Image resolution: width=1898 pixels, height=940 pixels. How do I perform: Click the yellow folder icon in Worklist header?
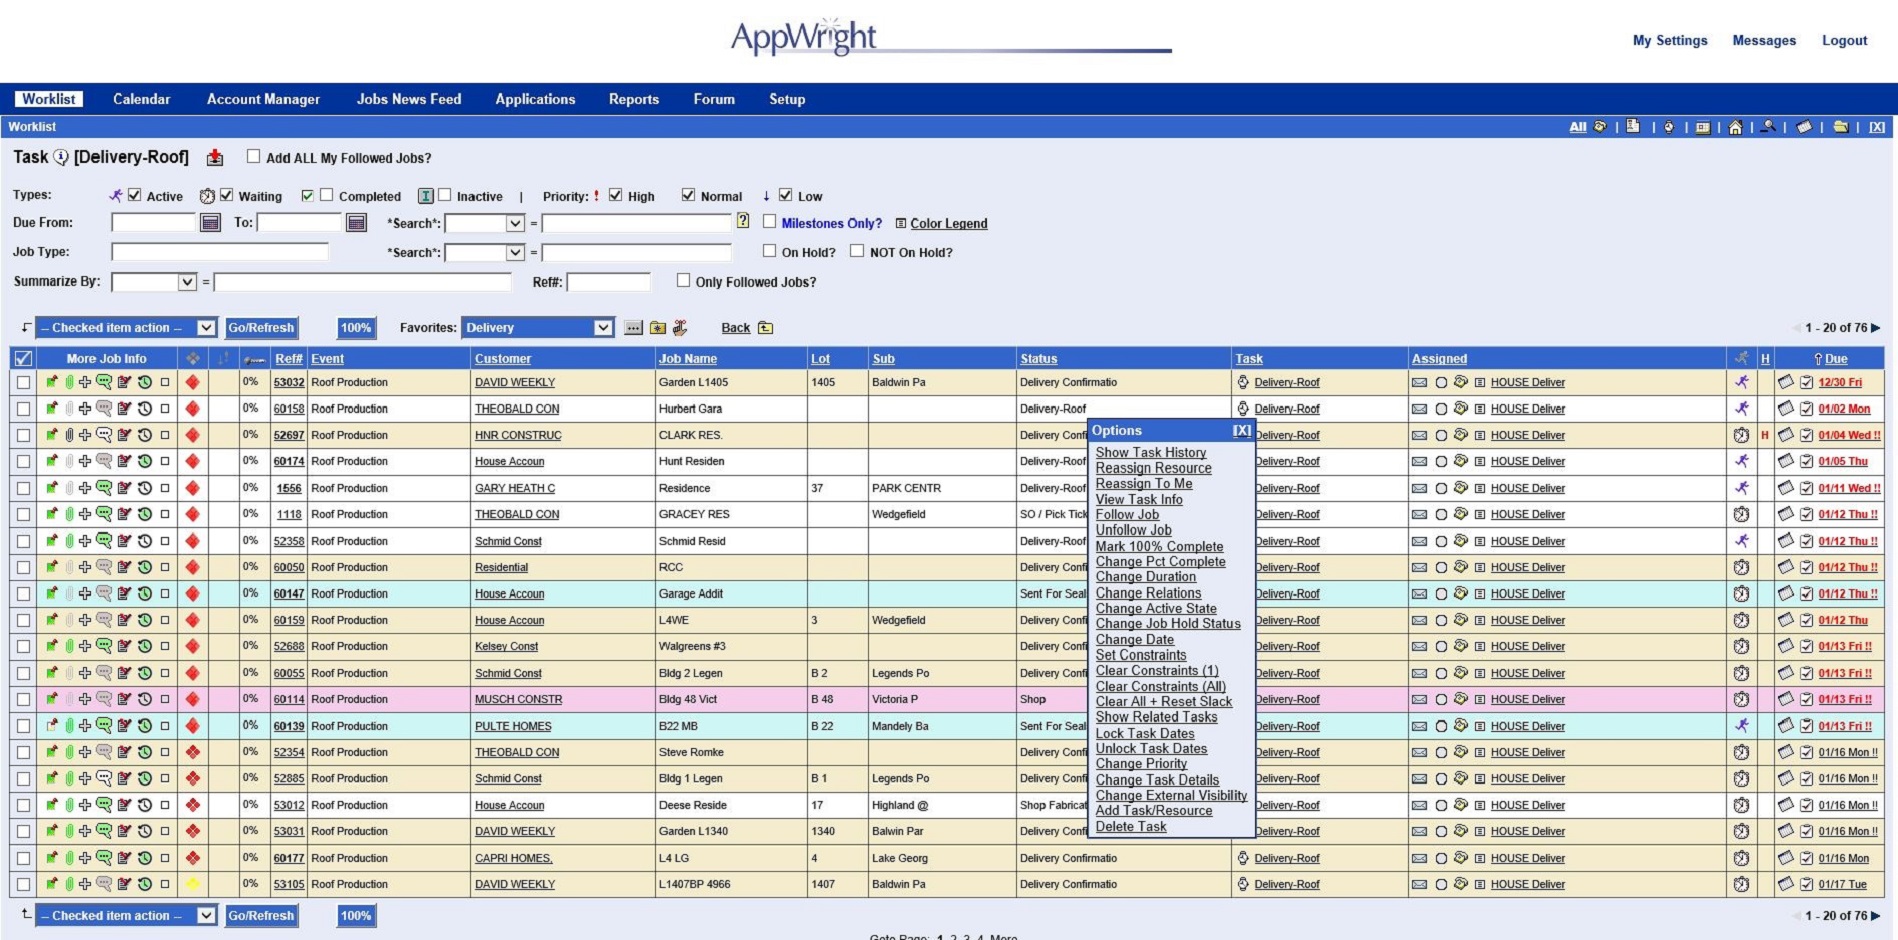[1840, 127]
